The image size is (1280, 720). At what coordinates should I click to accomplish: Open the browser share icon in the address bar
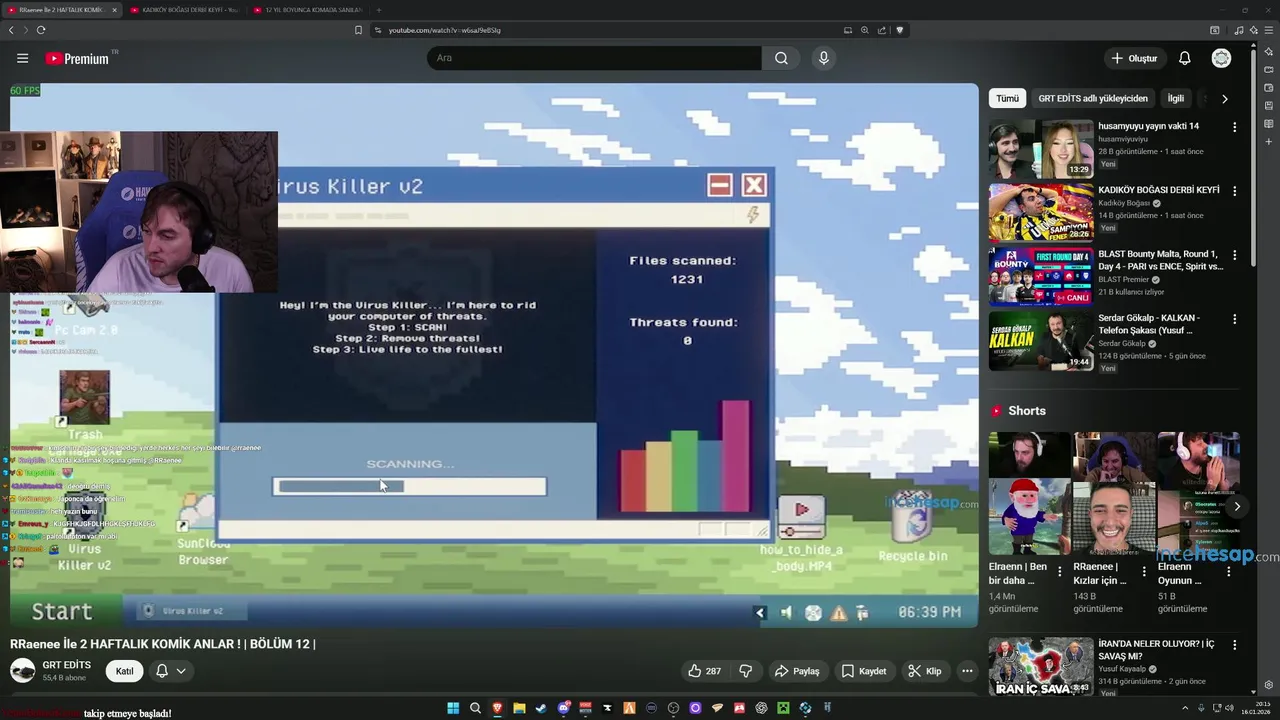coord(881,30)
